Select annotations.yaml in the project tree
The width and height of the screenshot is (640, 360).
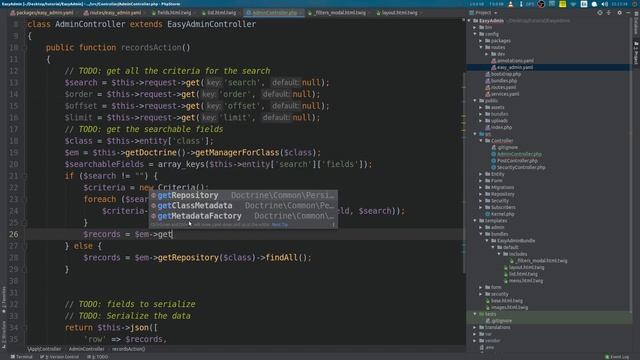512,60
